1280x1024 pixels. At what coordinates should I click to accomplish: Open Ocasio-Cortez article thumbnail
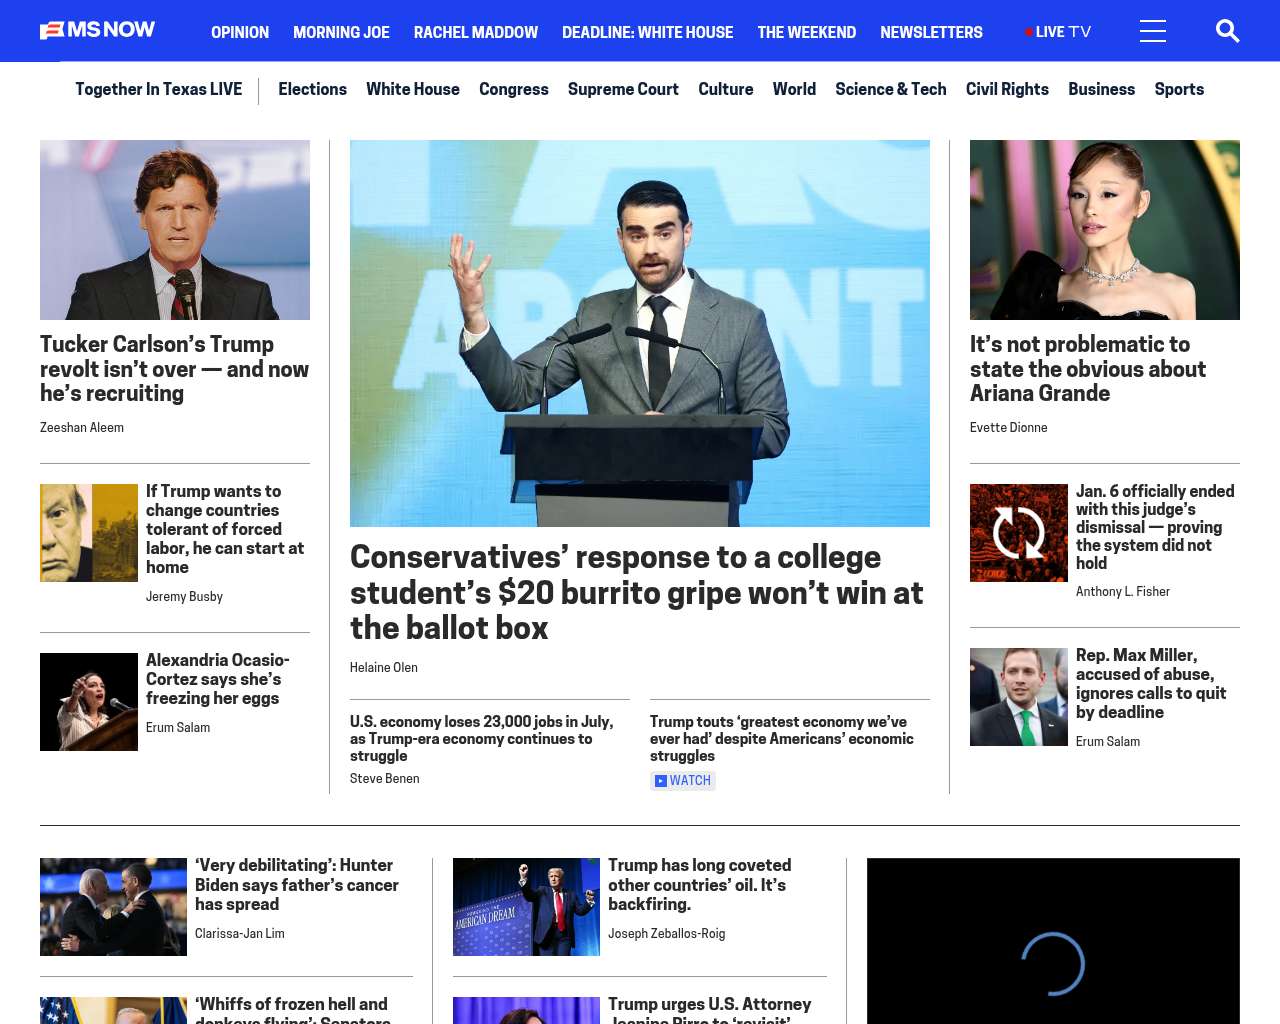click(89, 702)
